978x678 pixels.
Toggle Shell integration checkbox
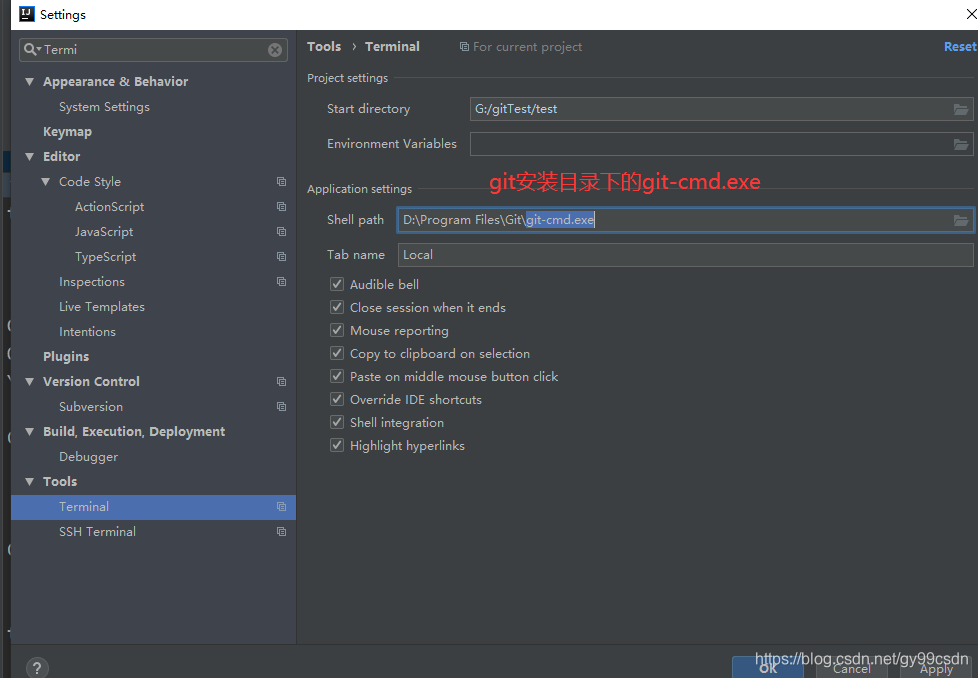tap(337, 423)
